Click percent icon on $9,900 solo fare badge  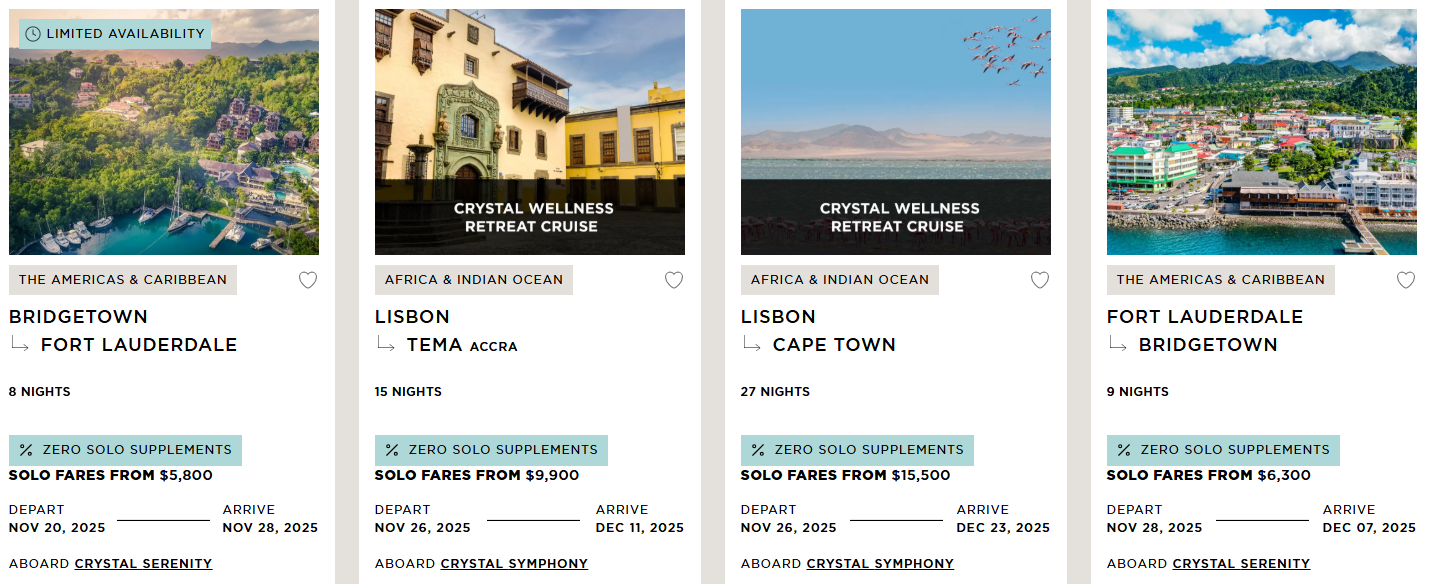click(x=392, y=450)
